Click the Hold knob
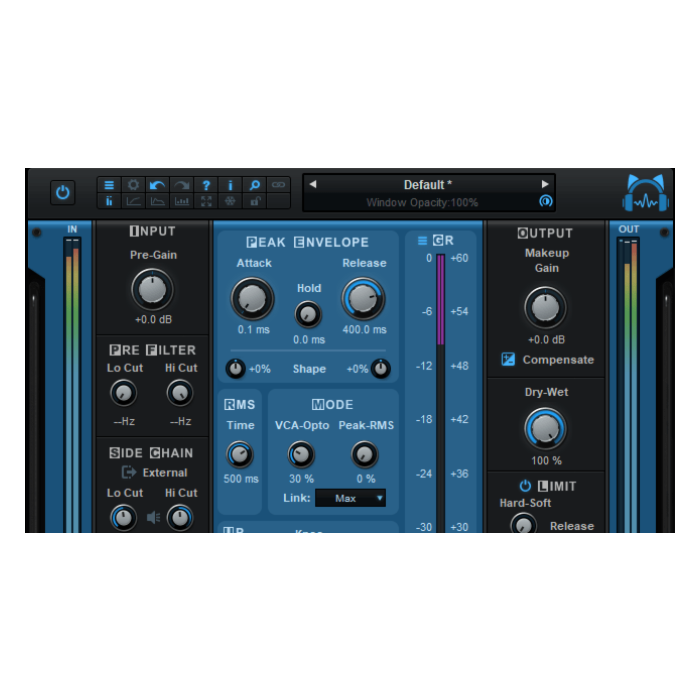Image resolution: width=700 pixels, height=700 pixels. (x=308, y=314)
